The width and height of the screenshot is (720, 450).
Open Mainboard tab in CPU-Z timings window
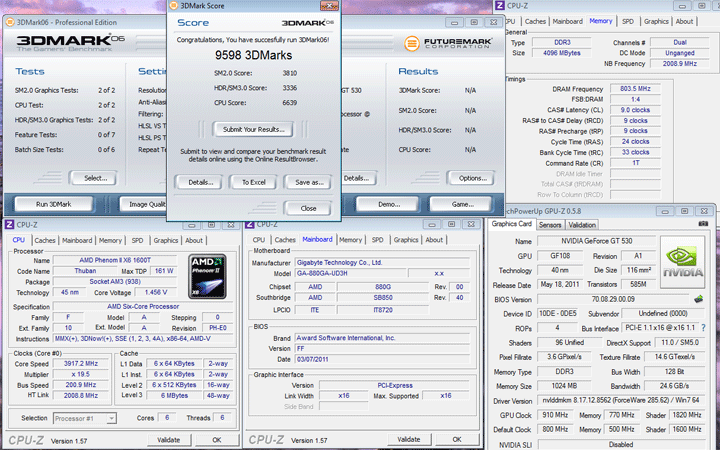pyautogui.click(x=568, y=21)
